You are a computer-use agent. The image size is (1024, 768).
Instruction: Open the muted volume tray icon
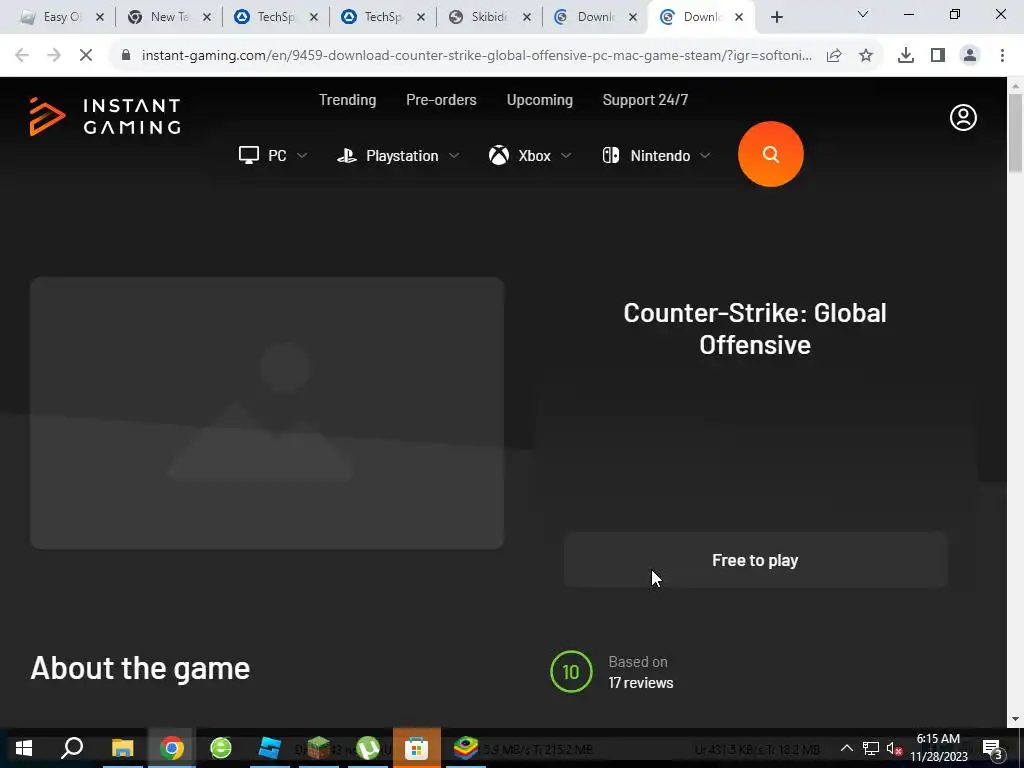click(x=894, y=748)
